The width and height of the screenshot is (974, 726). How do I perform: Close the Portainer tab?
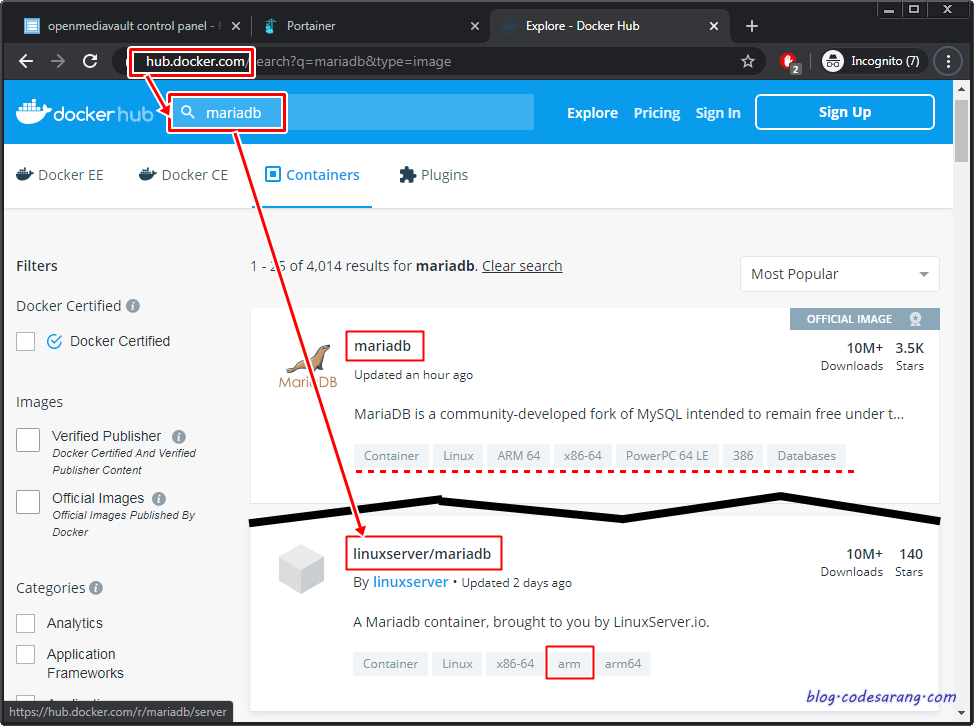[475, 26]
